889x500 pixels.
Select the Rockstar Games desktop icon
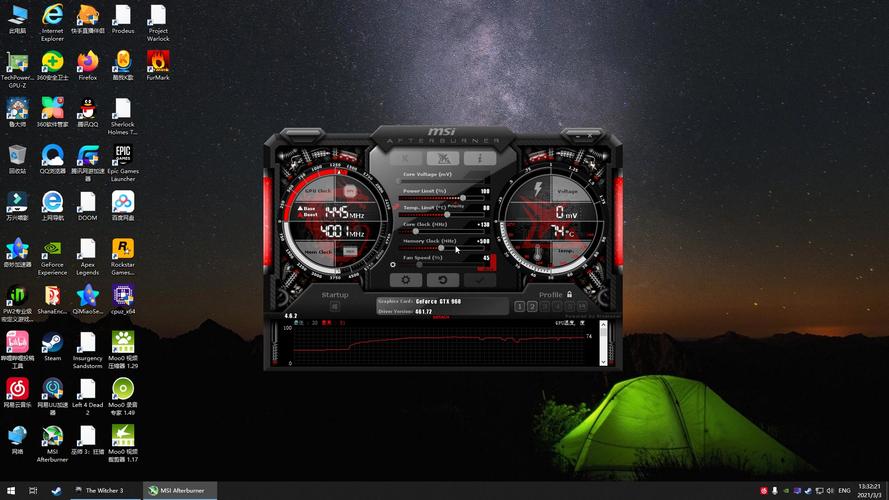122,256
